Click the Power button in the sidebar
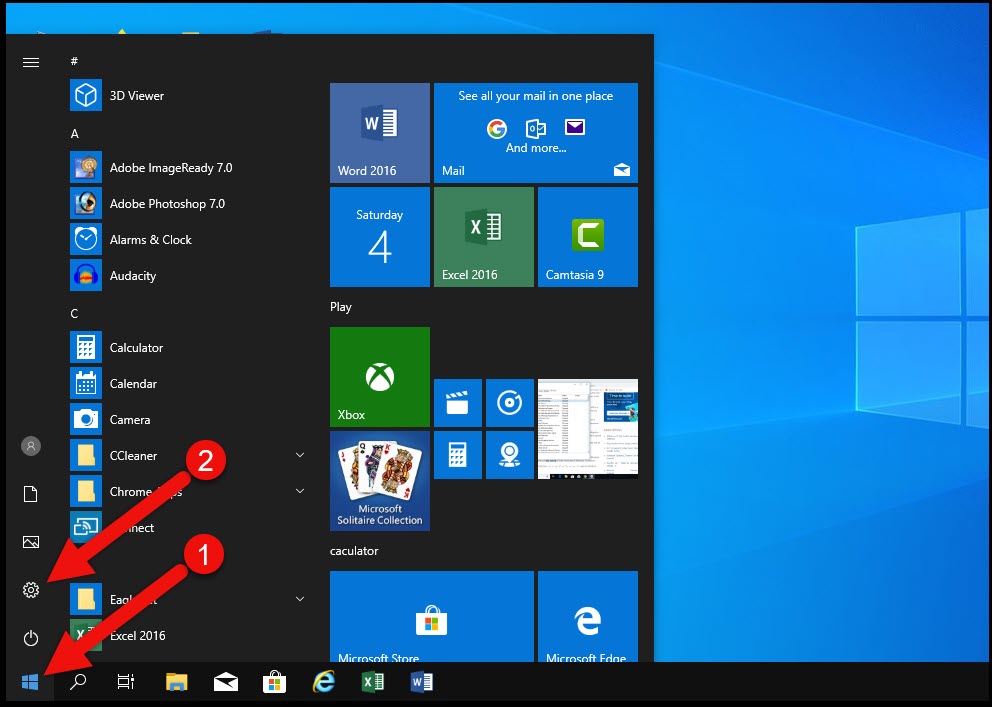This screenshot has height=707, width=992. (x=30, y=638)
